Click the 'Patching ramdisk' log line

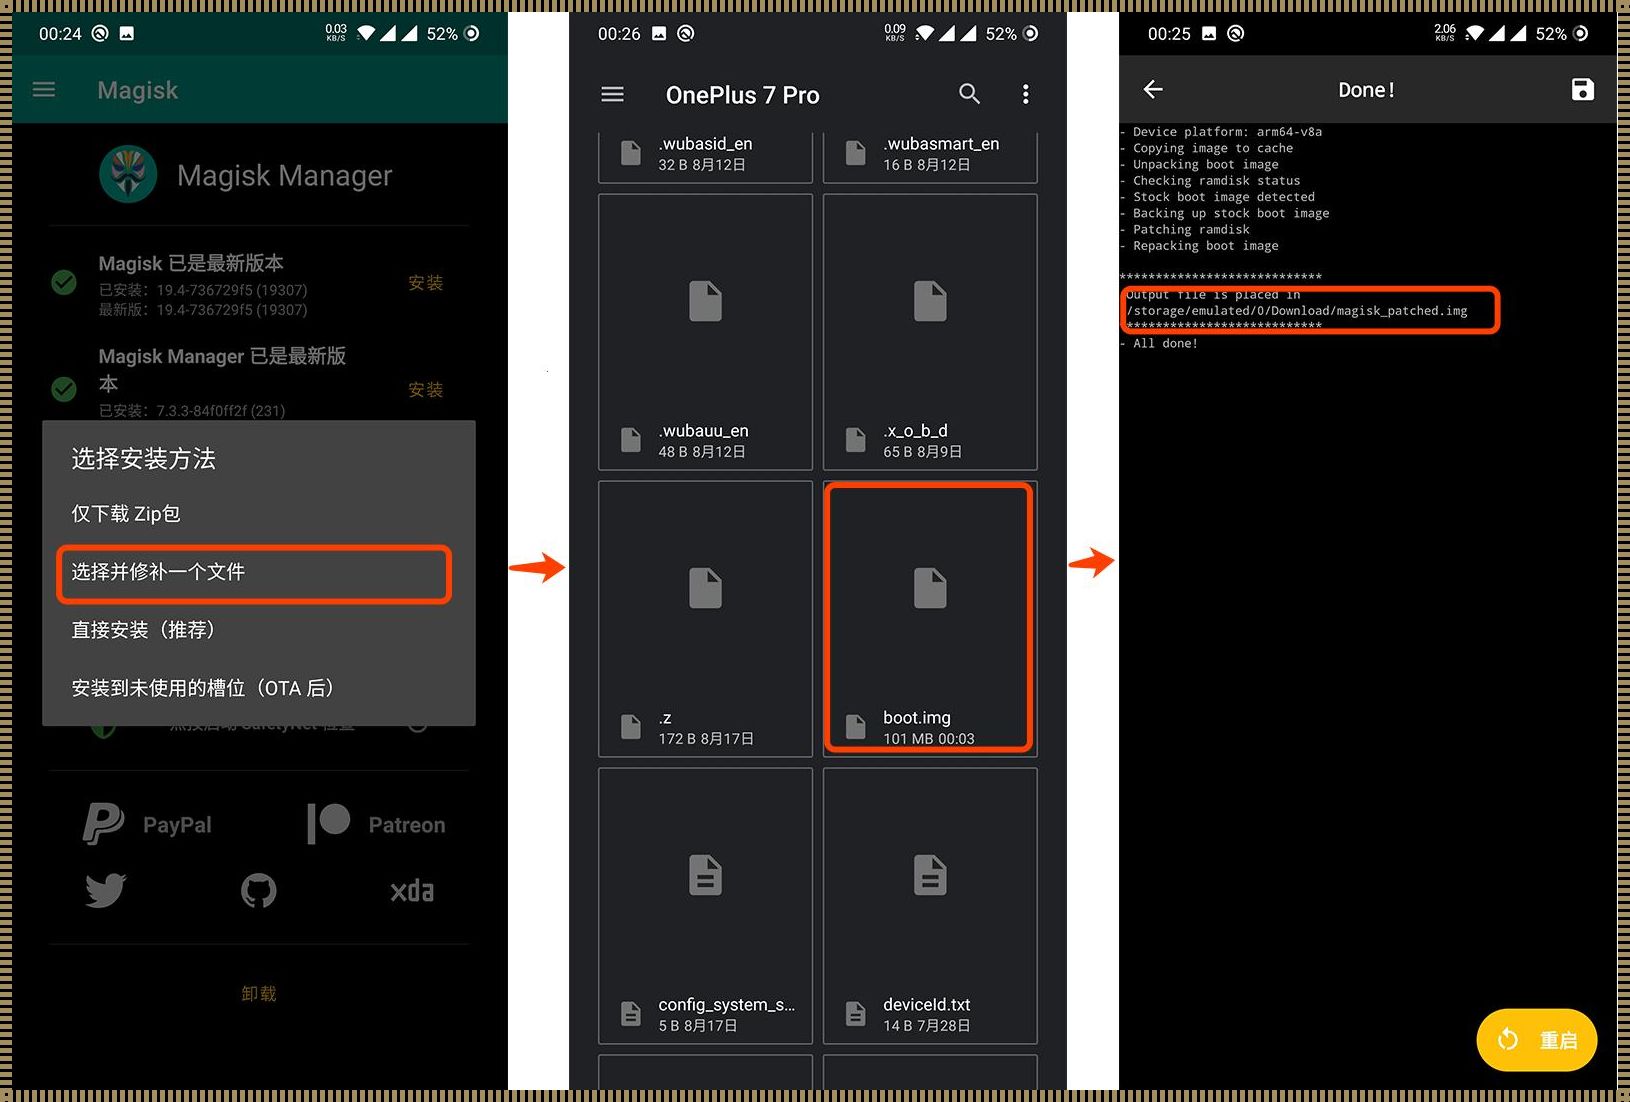point(1186,230)
